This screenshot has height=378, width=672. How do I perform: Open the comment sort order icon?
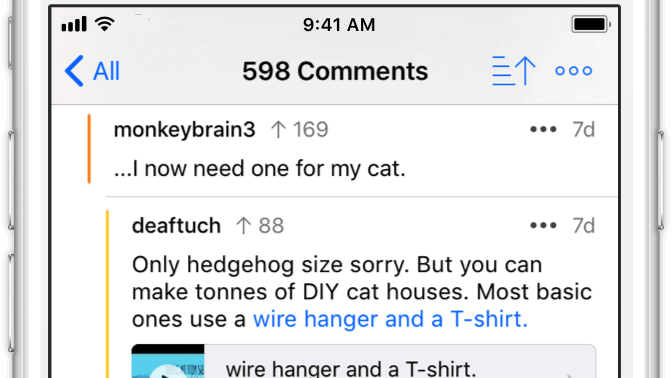(514, 71)
